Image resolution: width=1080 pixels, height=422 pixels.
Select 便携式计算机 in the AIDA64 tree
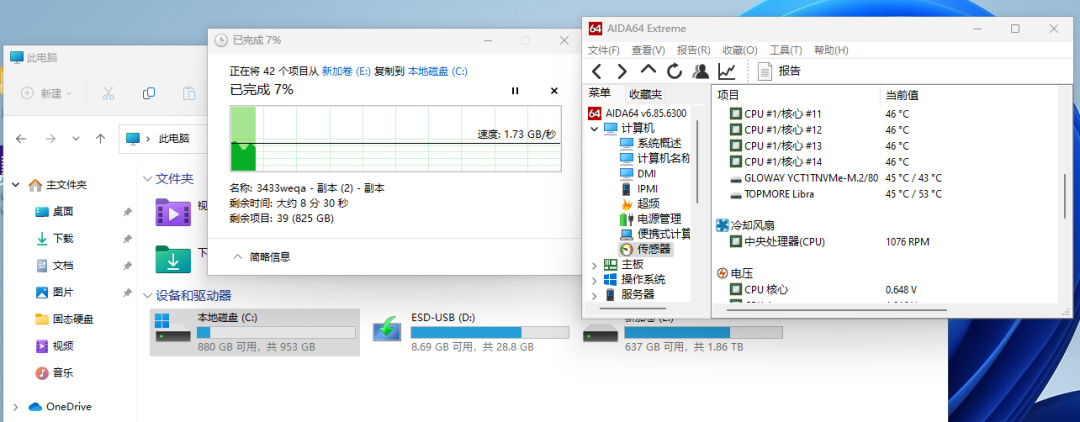point(654,234)
